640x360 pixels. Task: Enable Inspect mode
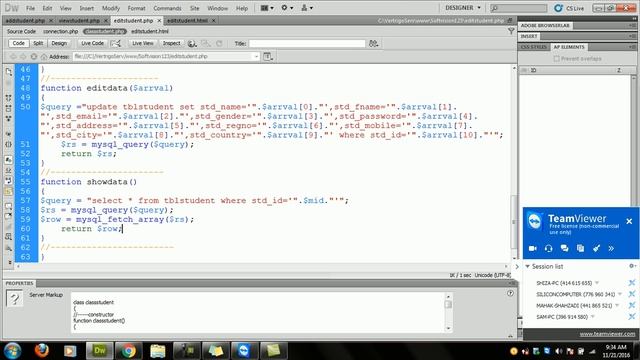[x=171, y=43]
